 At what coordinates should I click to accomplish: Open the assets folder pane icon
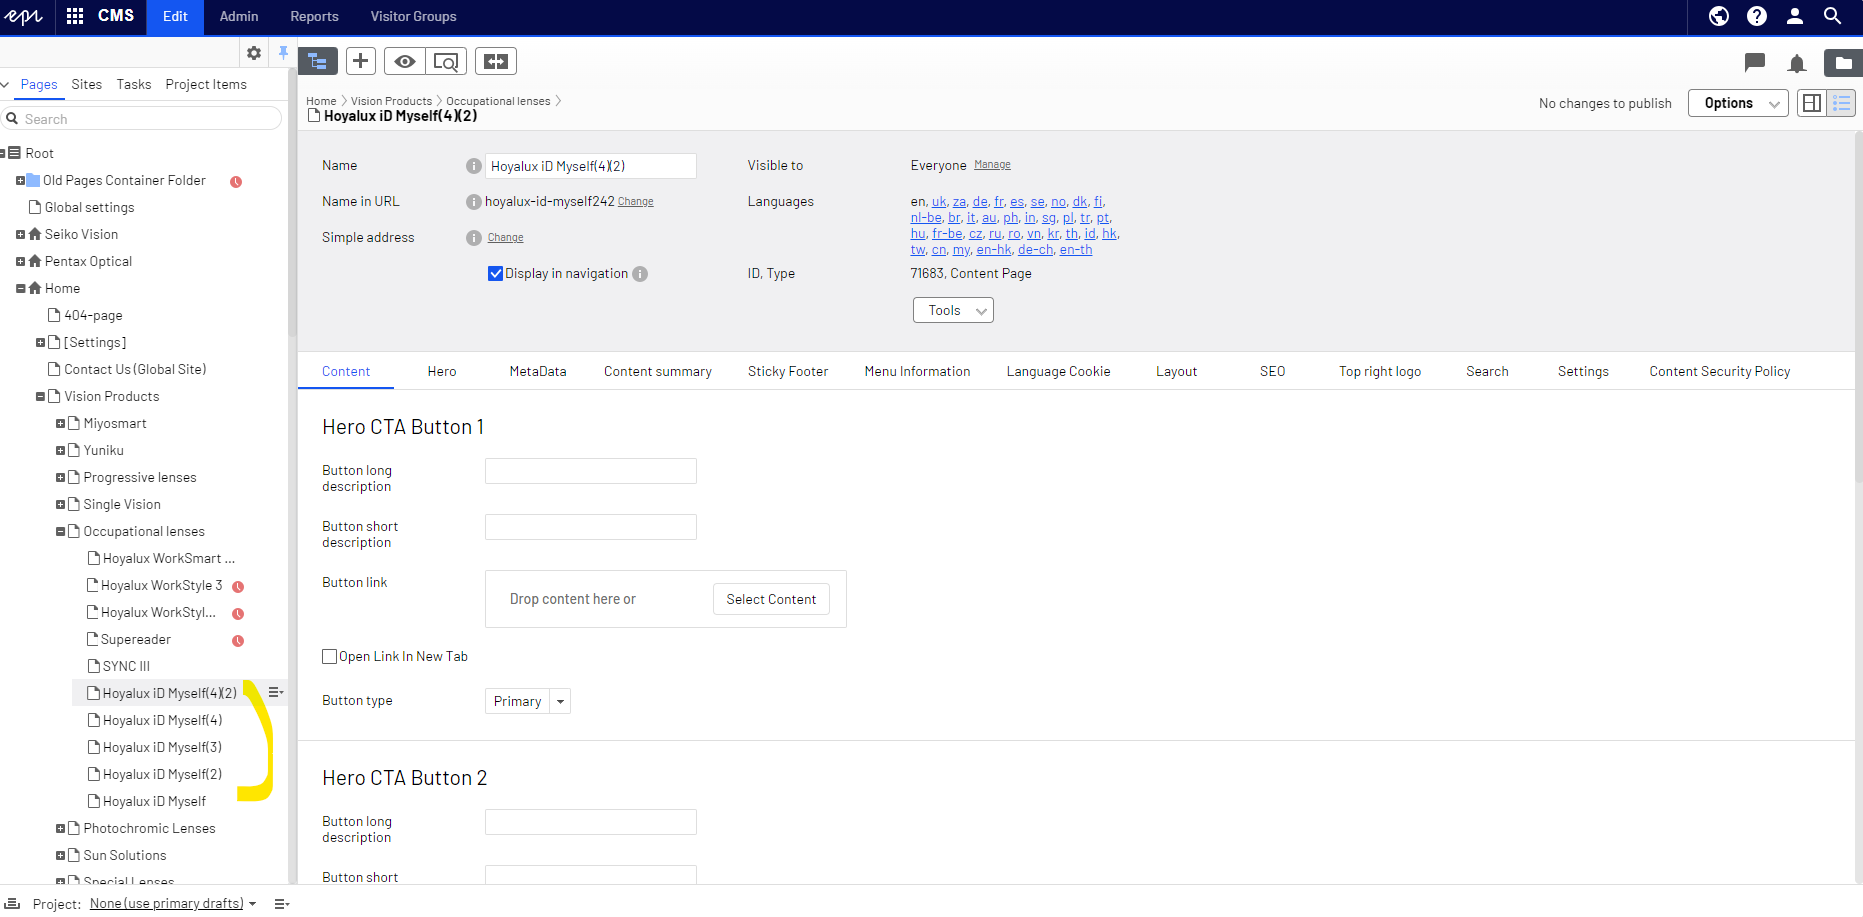[1842, 63]
